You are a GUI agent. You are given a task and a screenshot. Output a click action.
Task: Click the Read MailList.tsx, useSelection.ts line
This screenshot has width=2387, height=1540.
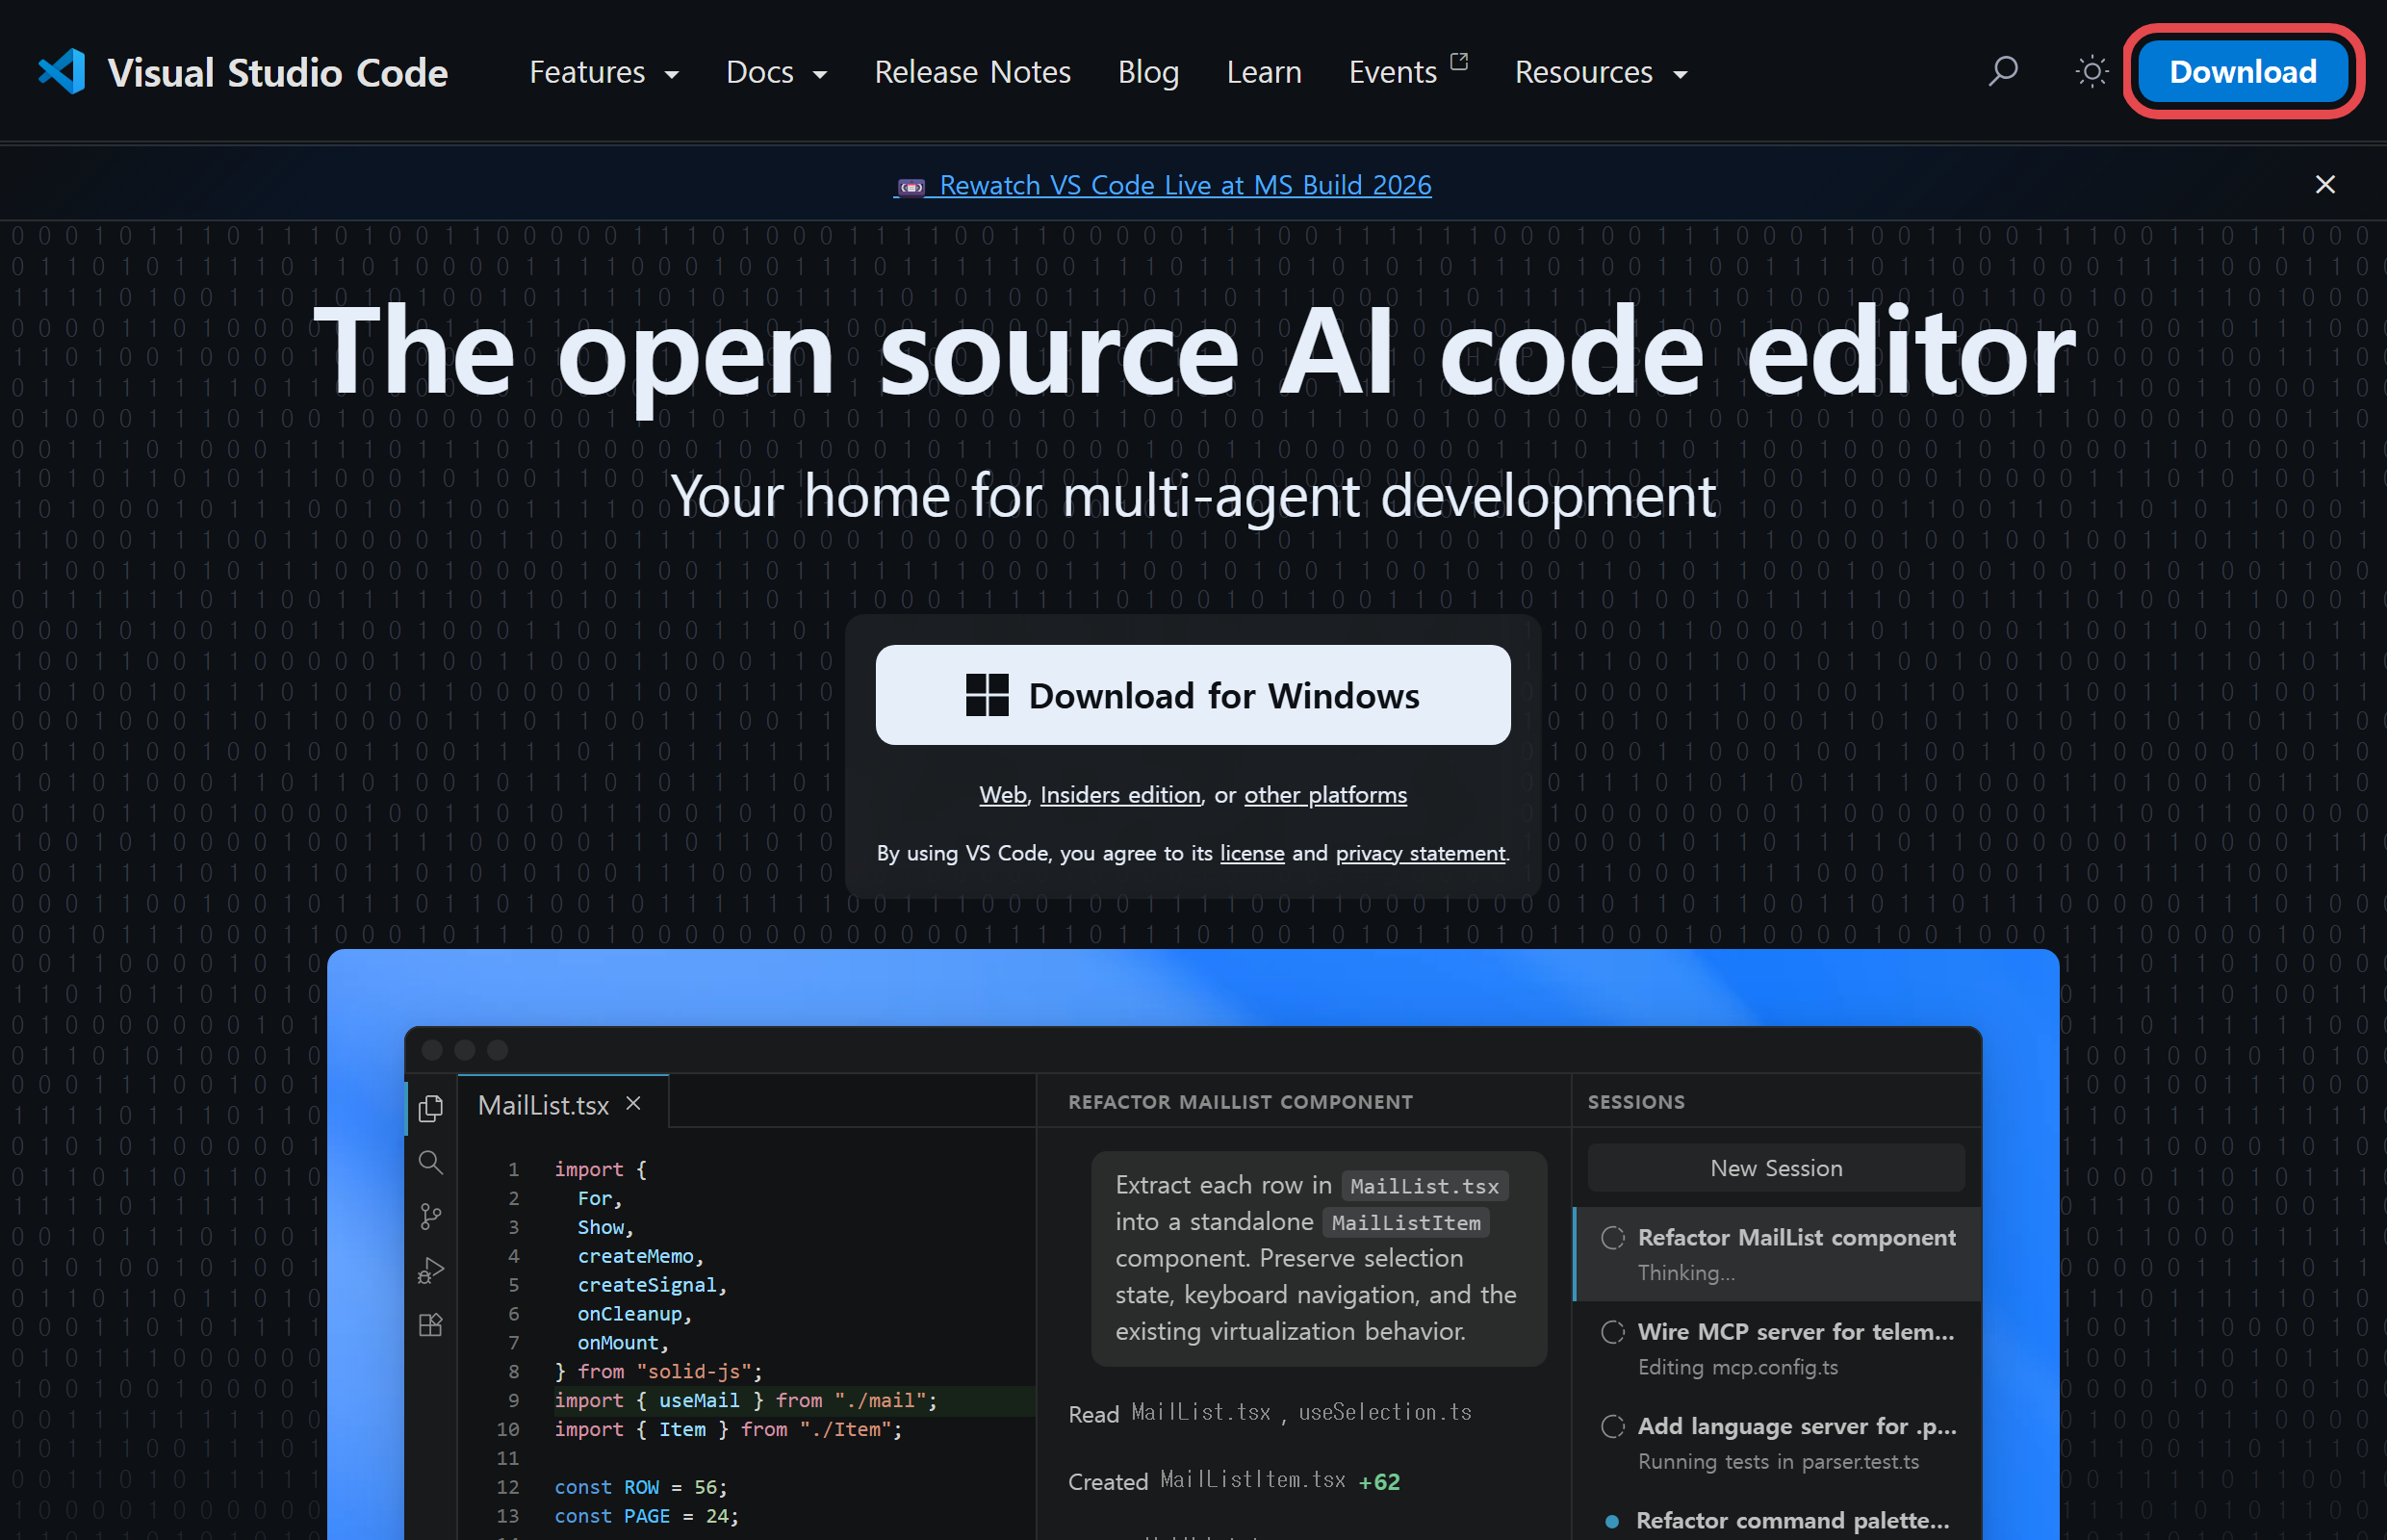[x=1270, y=1413]
